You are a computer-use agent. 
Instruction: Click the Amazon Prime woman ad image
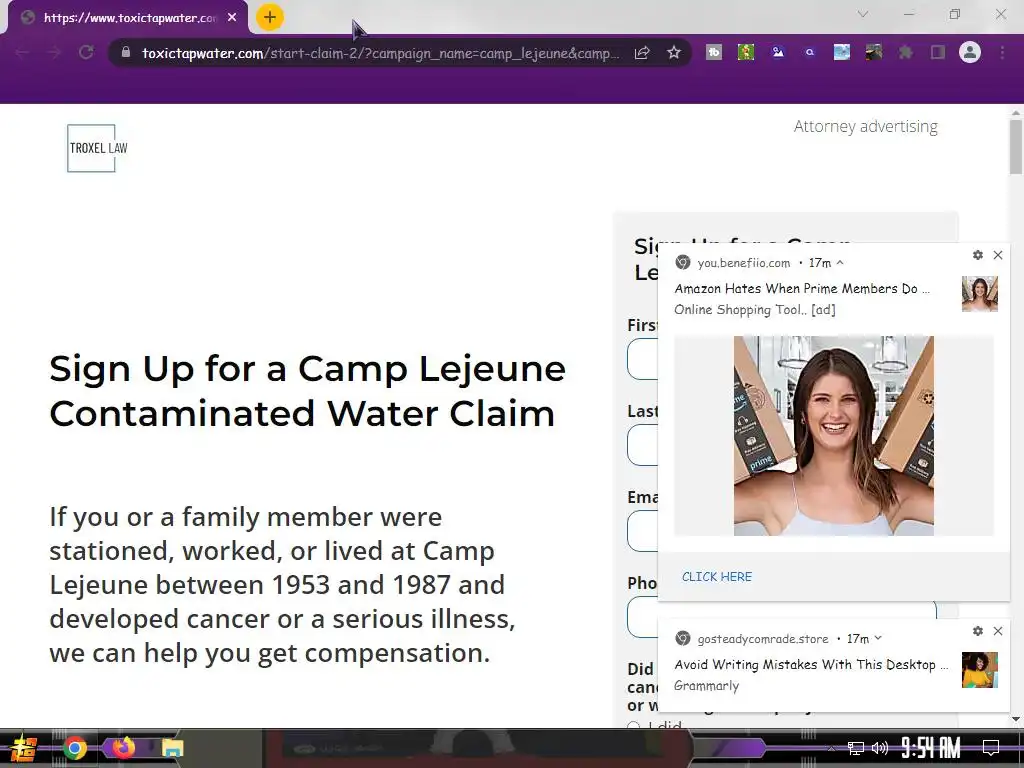point(834,436)
